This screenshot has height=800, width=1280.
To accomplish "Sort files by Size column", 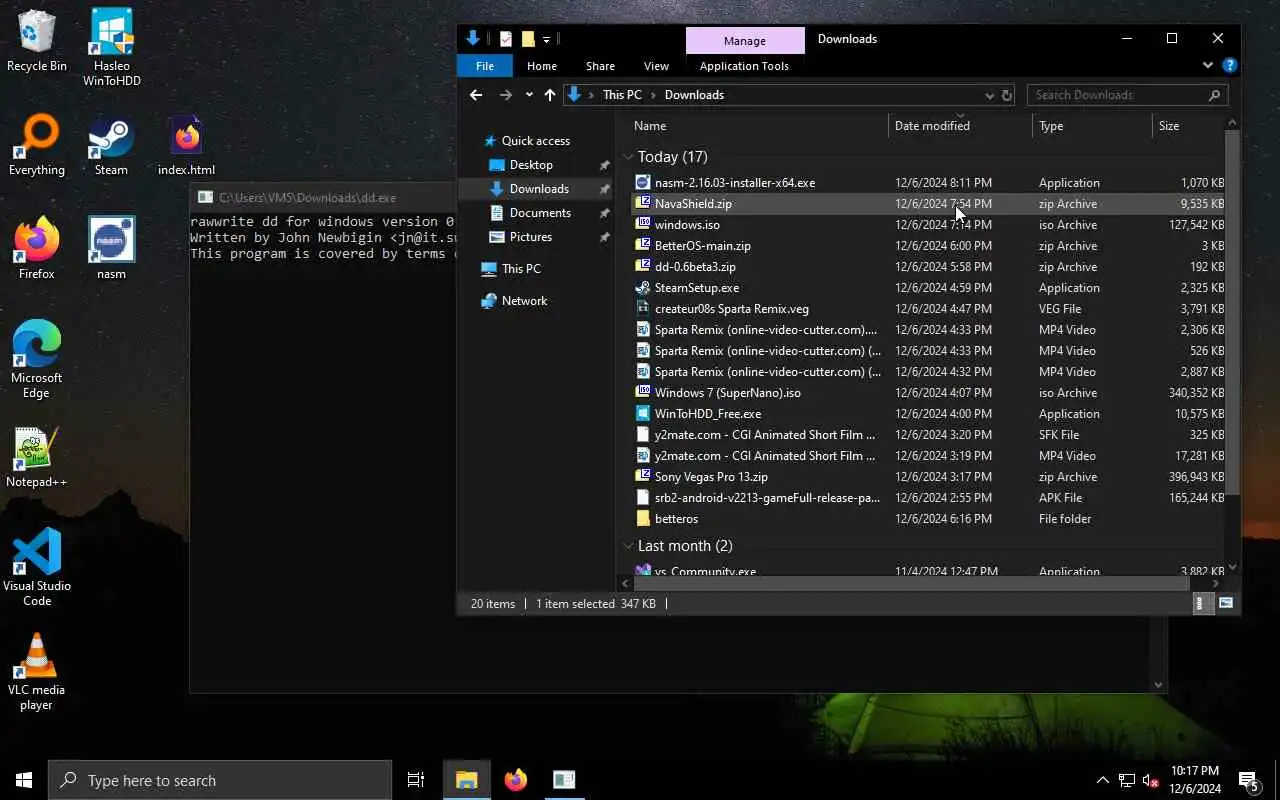I will click(1188, 126).
